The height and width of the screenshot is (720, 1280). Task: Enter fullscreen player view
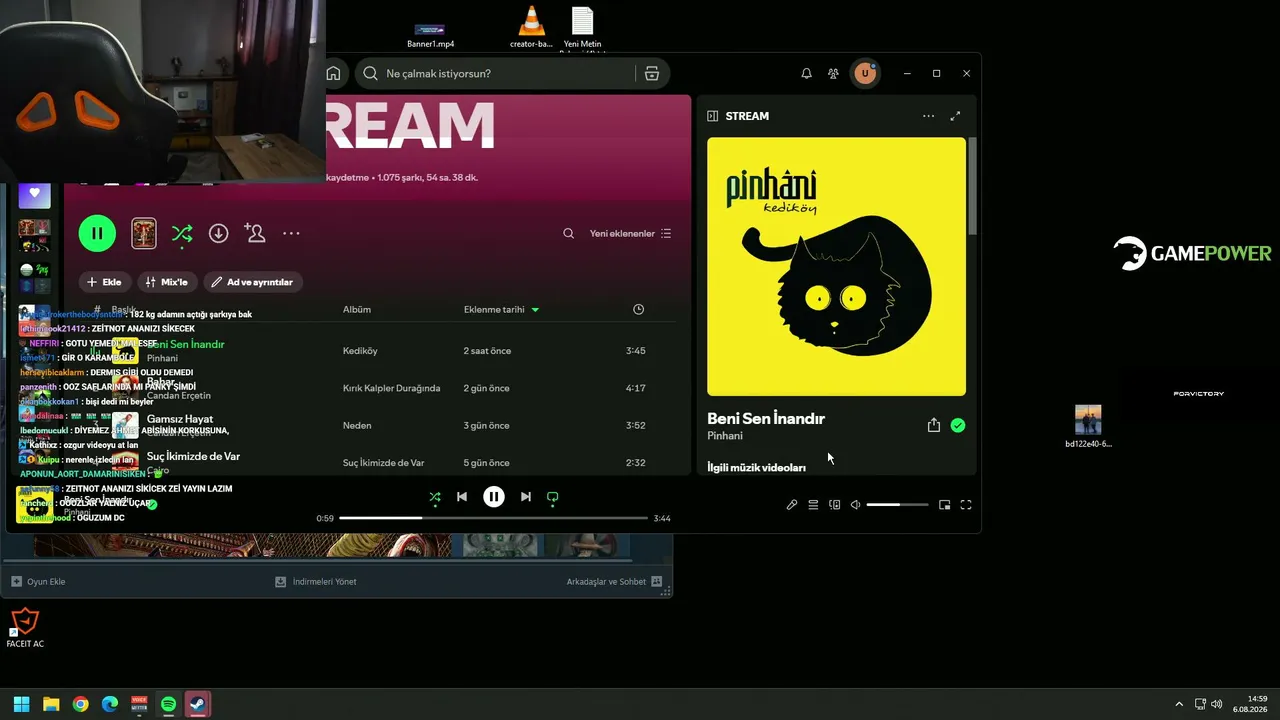click(966, 505)
